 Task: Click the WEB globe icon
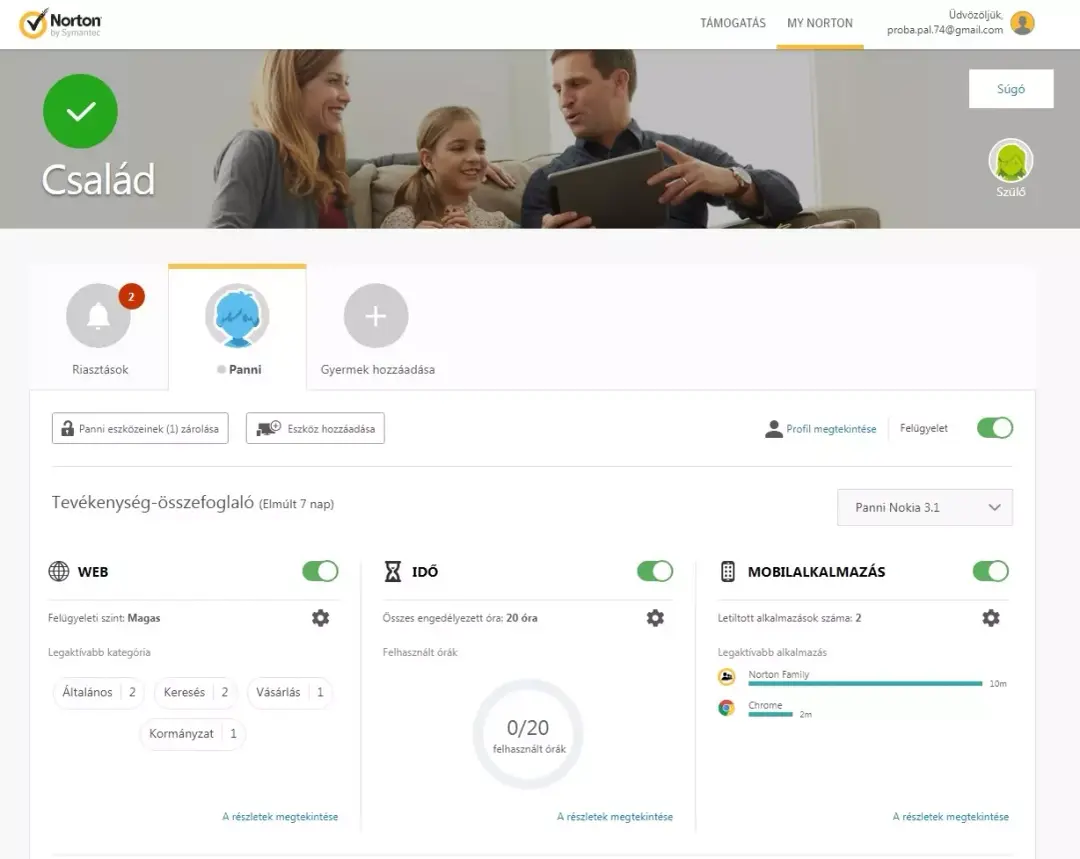[x=59, y=571]
